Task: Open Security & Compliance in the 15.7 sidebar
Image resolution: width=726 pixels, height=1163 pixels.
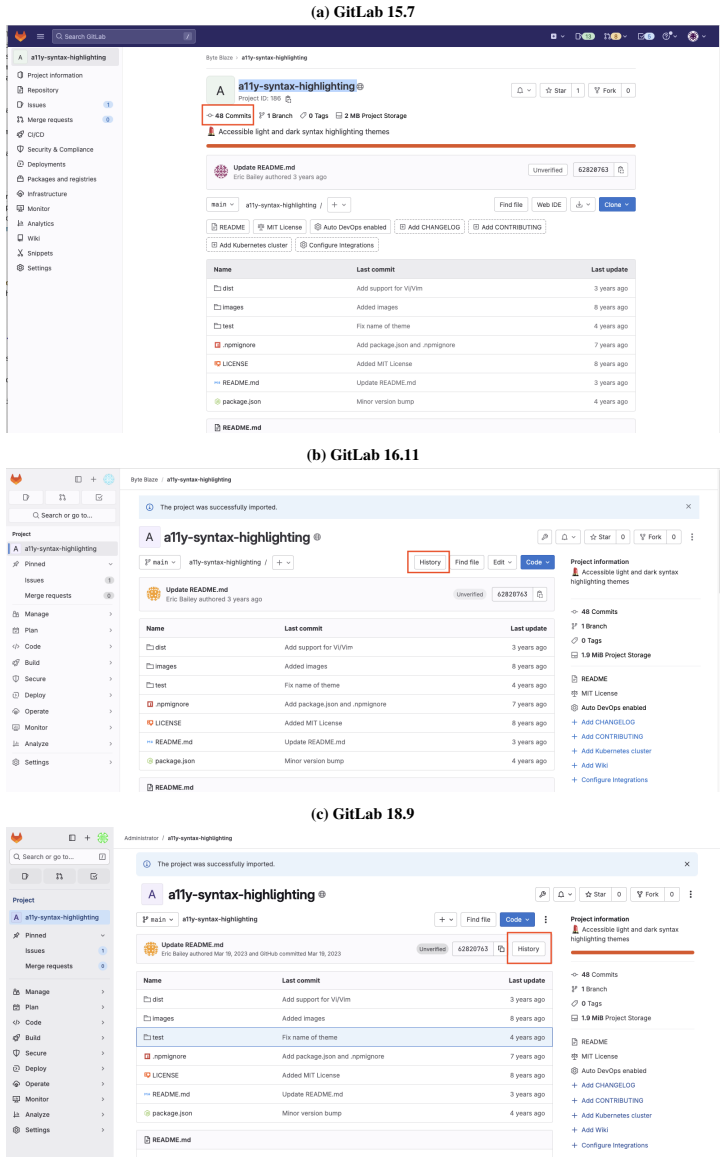Action: click(x=60, y=150)
